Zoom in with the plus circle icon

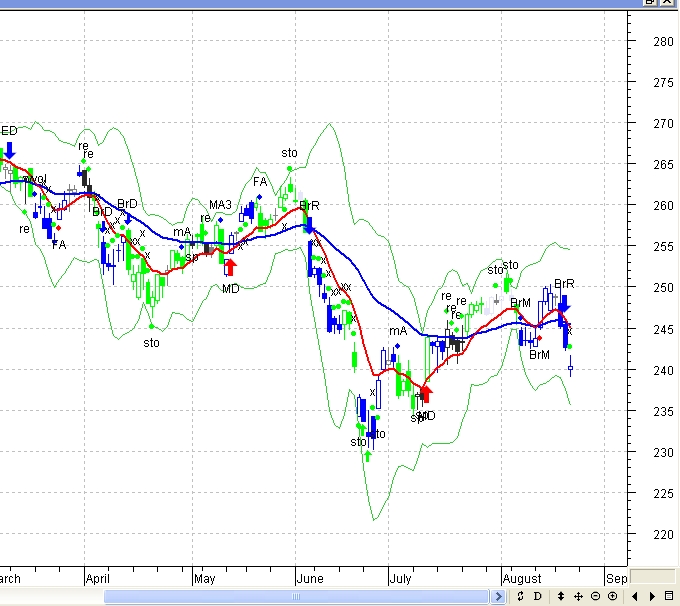[611, 596]
